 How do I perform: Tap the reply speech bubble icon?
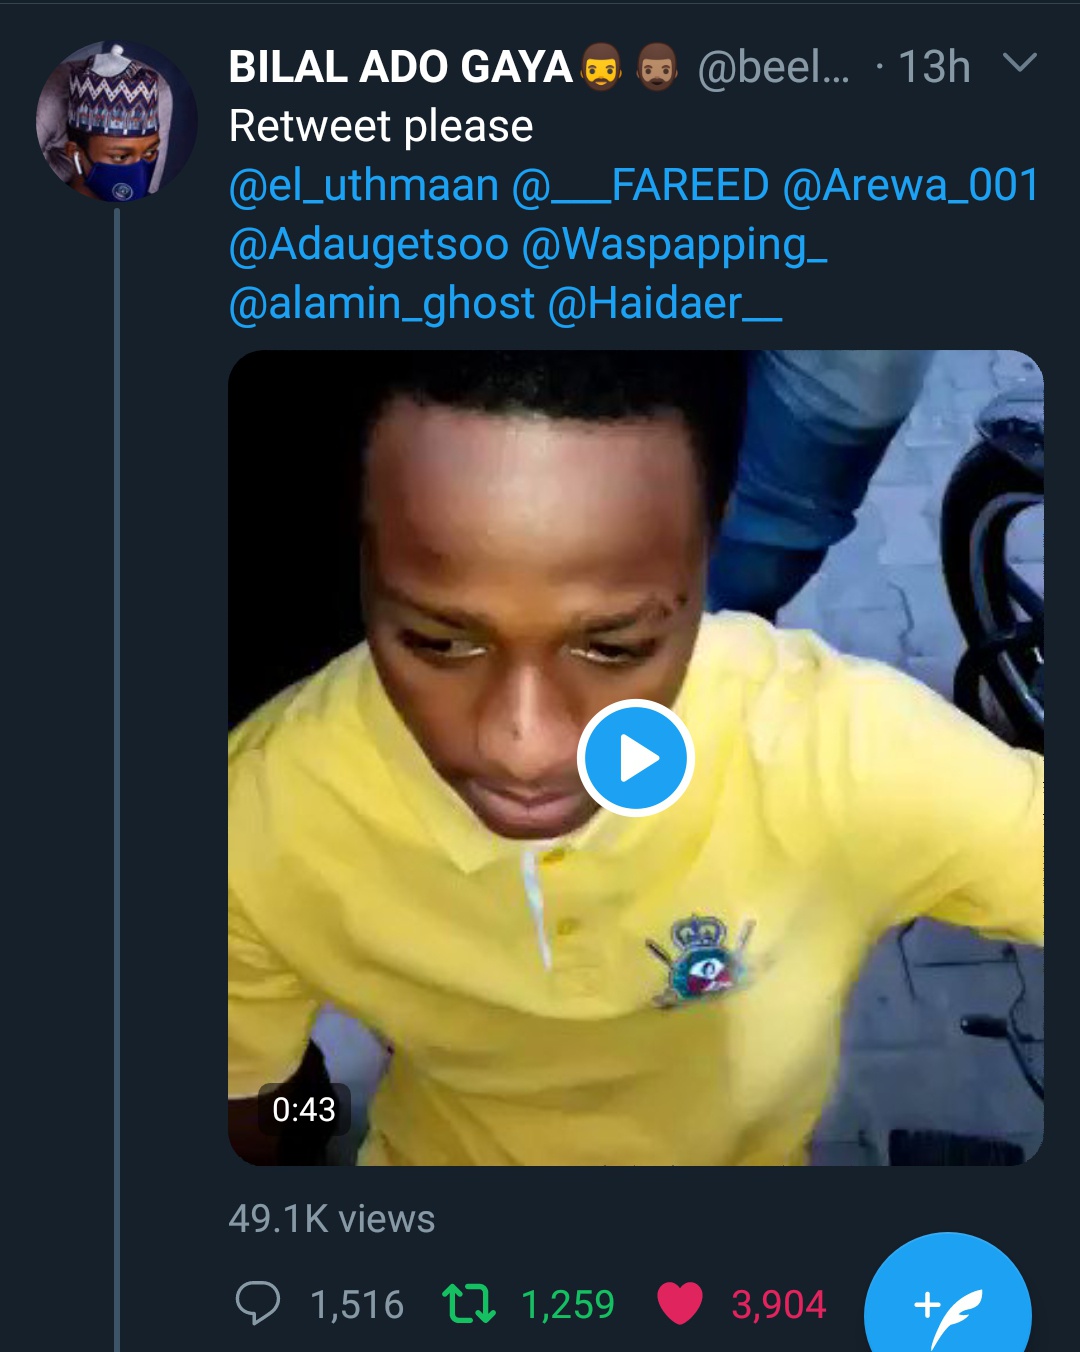pyautogui.click(x=257, y=1304)
